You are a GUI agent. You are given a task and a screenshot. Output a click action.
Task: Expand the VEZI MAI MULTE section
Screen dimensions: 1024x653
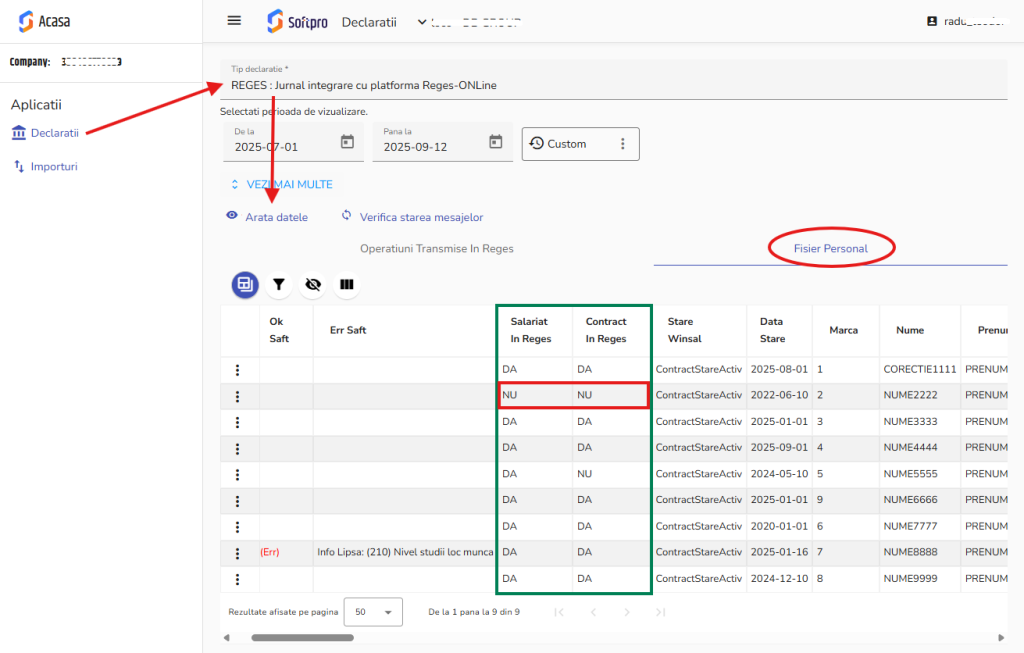coord(281,184)
